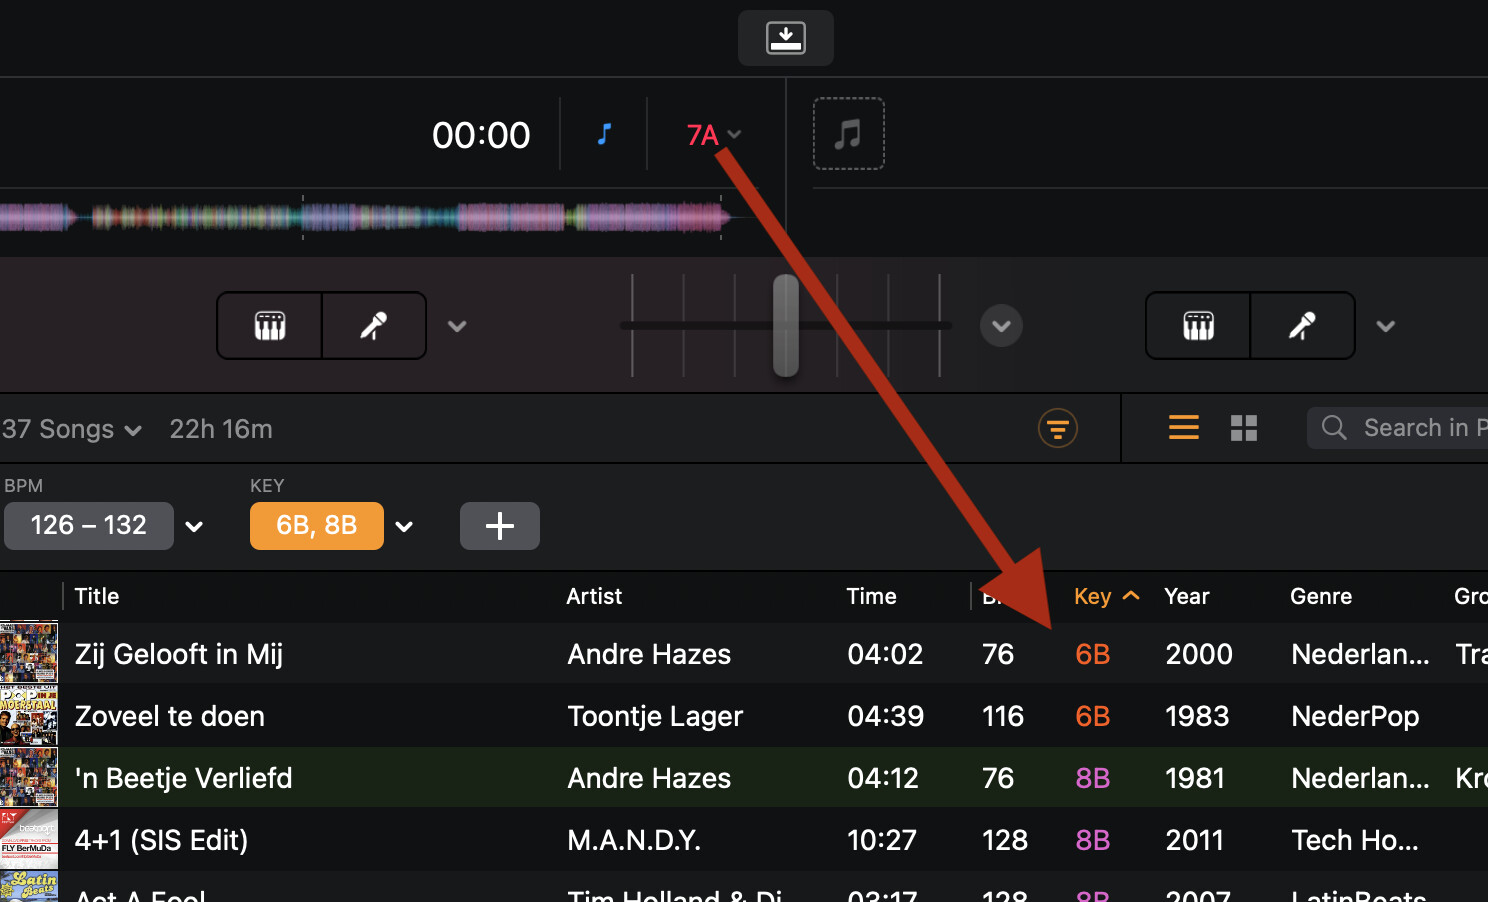The height and width of the screenshot is (902, 1488).
Task: Click the empty deck music note placeholder
Action: [848, 134]
